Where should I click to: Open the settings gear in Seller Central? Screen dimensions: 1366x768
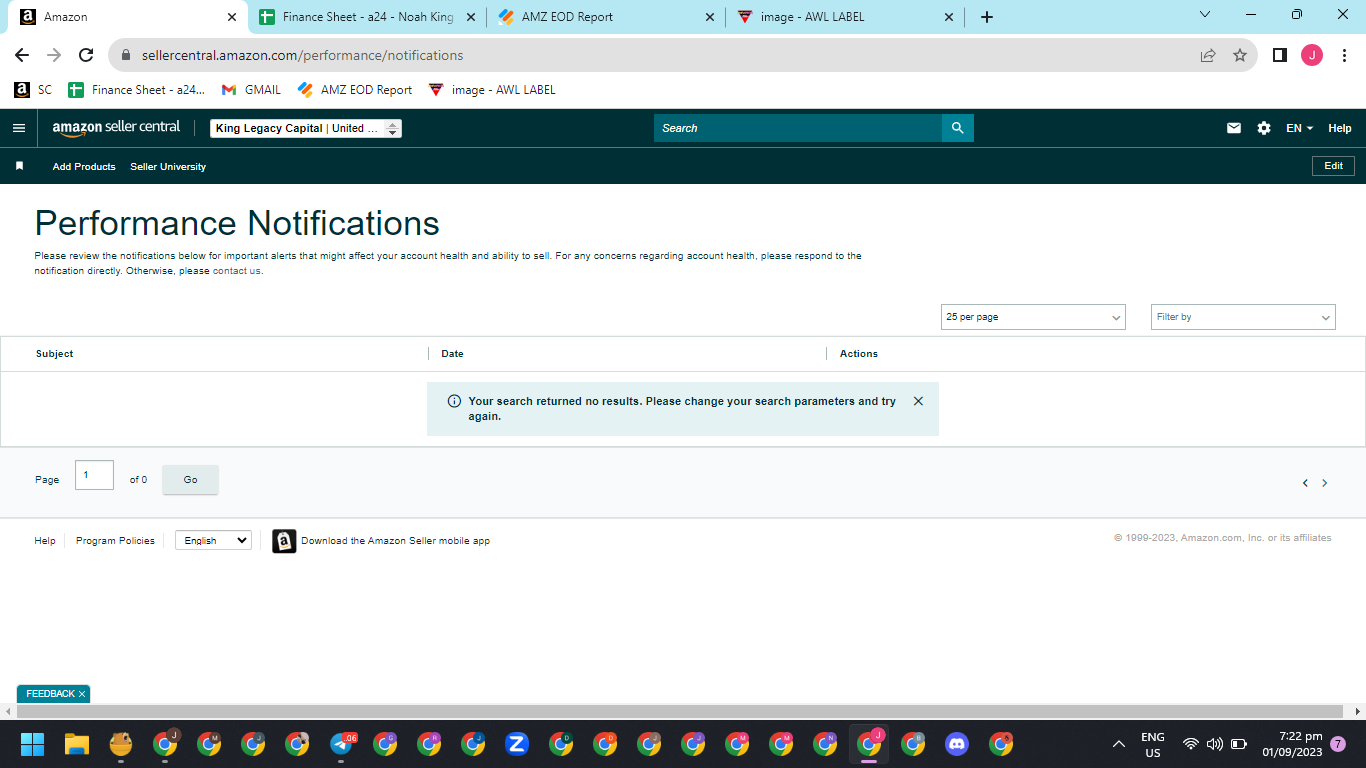[1264, 128]
